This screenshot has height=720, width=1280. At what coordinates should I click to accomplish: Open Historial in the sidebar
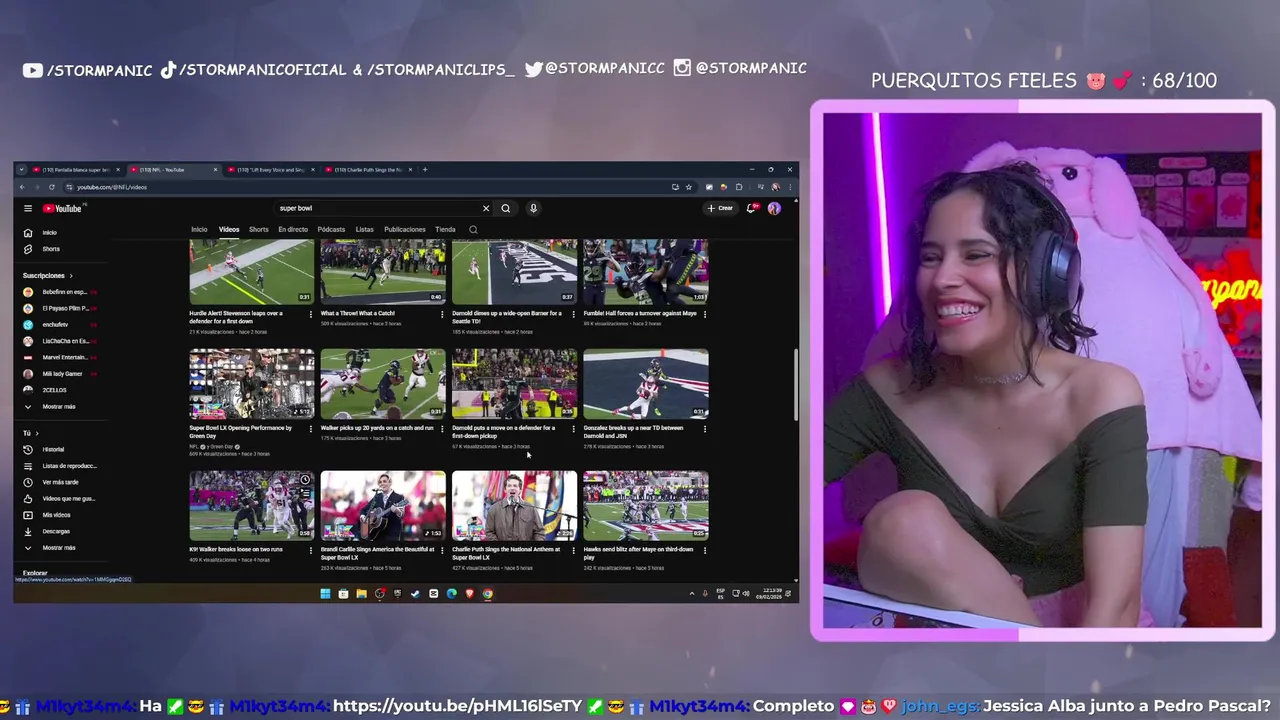click(52, 450)
